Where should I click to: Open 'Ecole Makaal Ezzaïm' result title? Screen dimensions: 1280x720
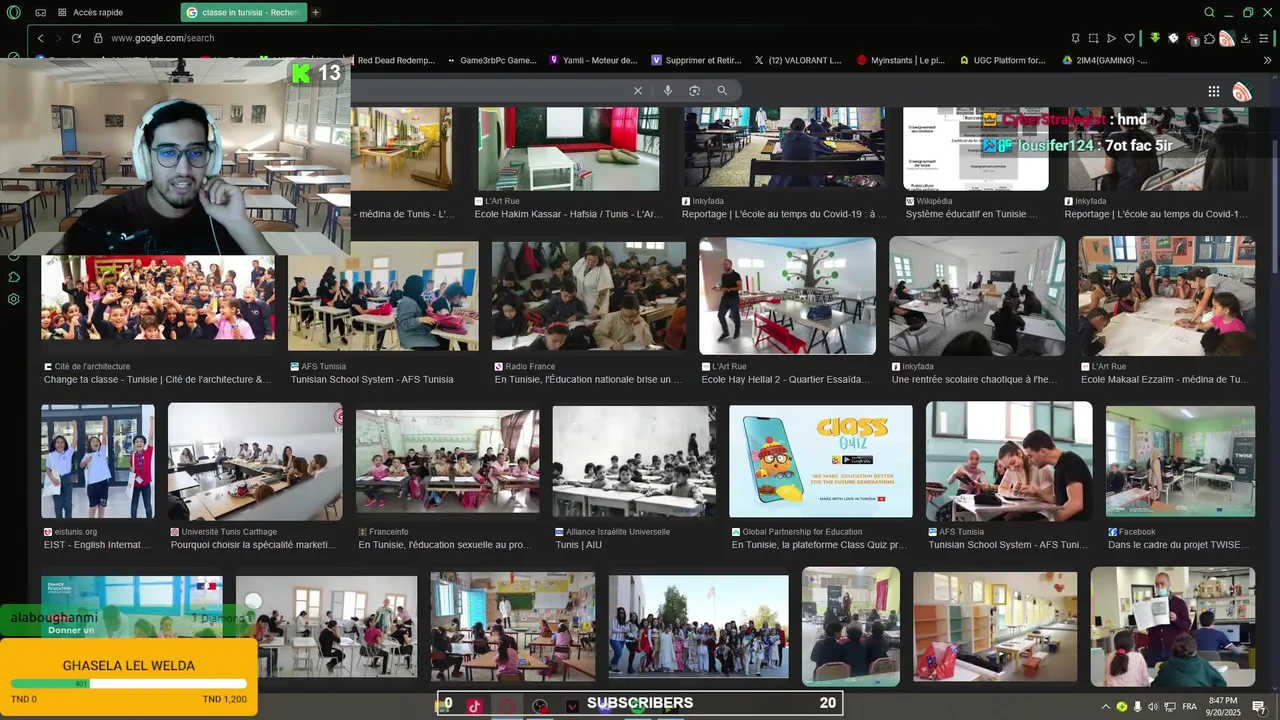tap(1165, 380)
